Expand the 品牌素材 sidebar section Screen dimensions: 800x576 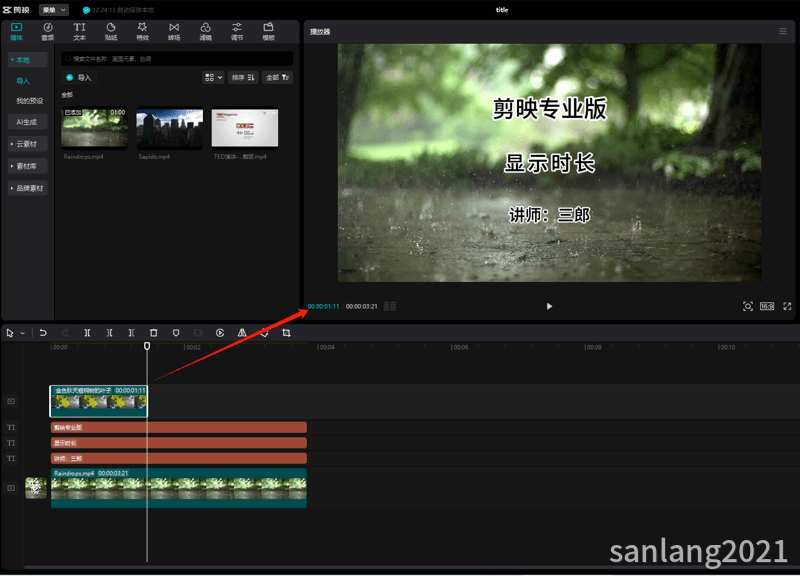pyautogui.click(x=28, y=188)
